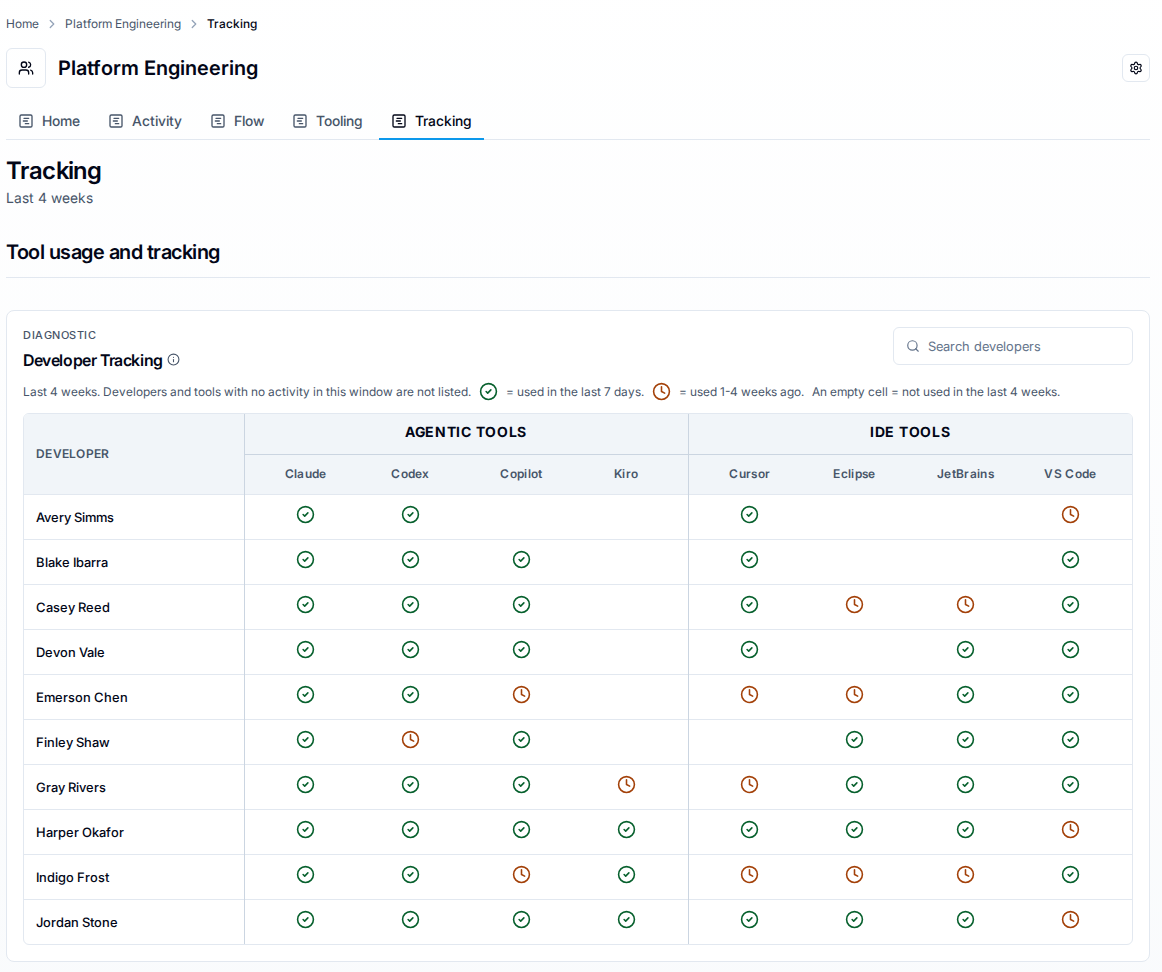Image resolution: width=1162 pixels, height=972 pixels.
Task: Select developer Devon Vale
Action: [x=70, y=653]
